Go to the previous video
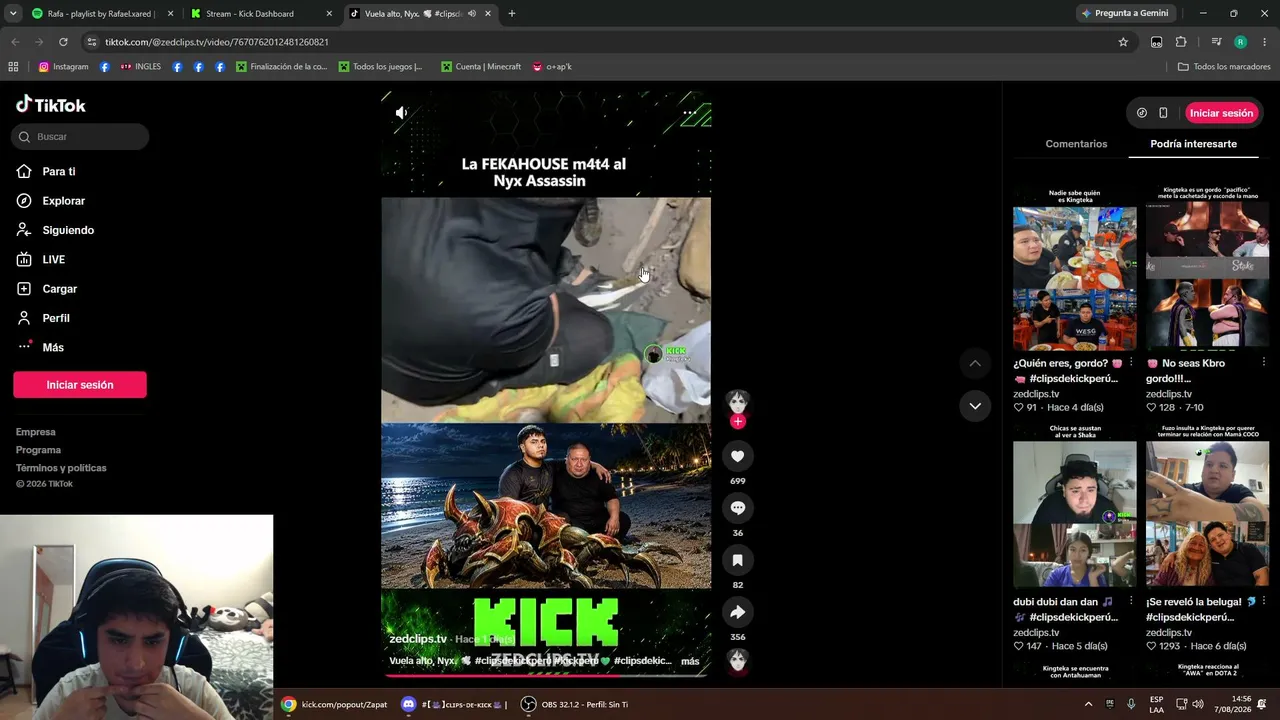 tap(975, 363)
